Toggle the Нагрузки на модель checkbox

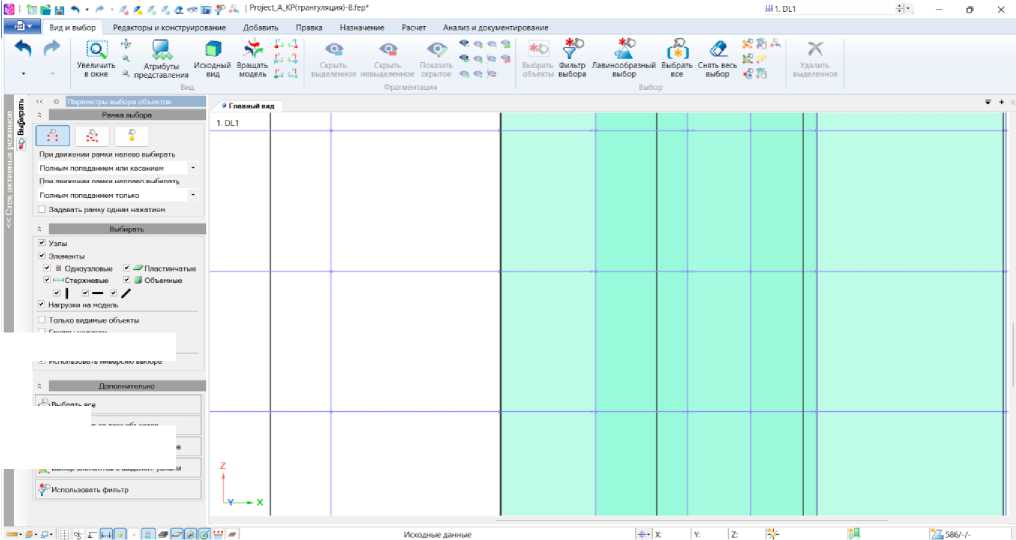coord(42,304)
